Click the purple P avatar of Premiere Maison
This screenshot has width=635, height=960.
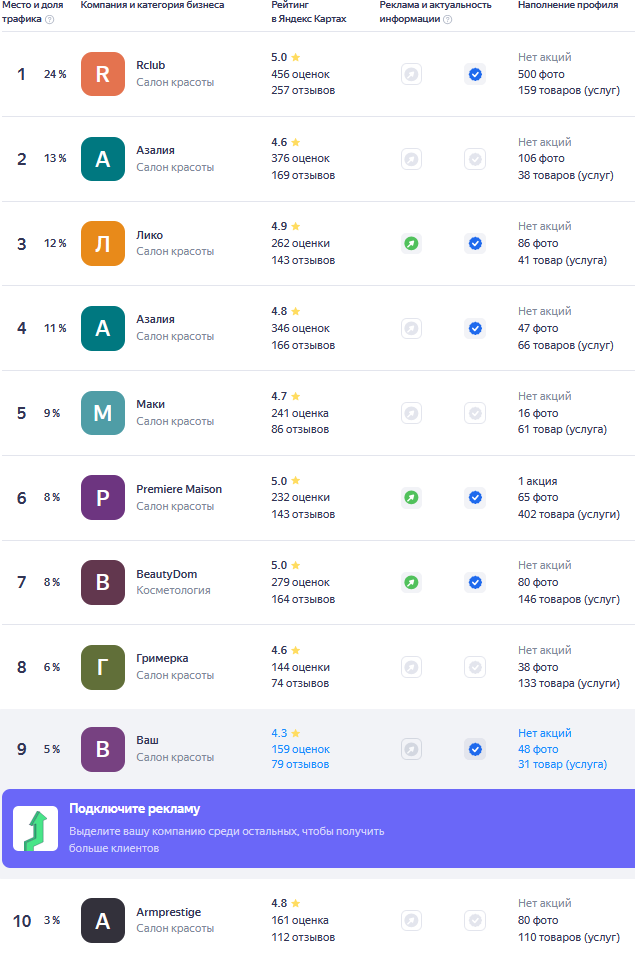pos(103,497)
